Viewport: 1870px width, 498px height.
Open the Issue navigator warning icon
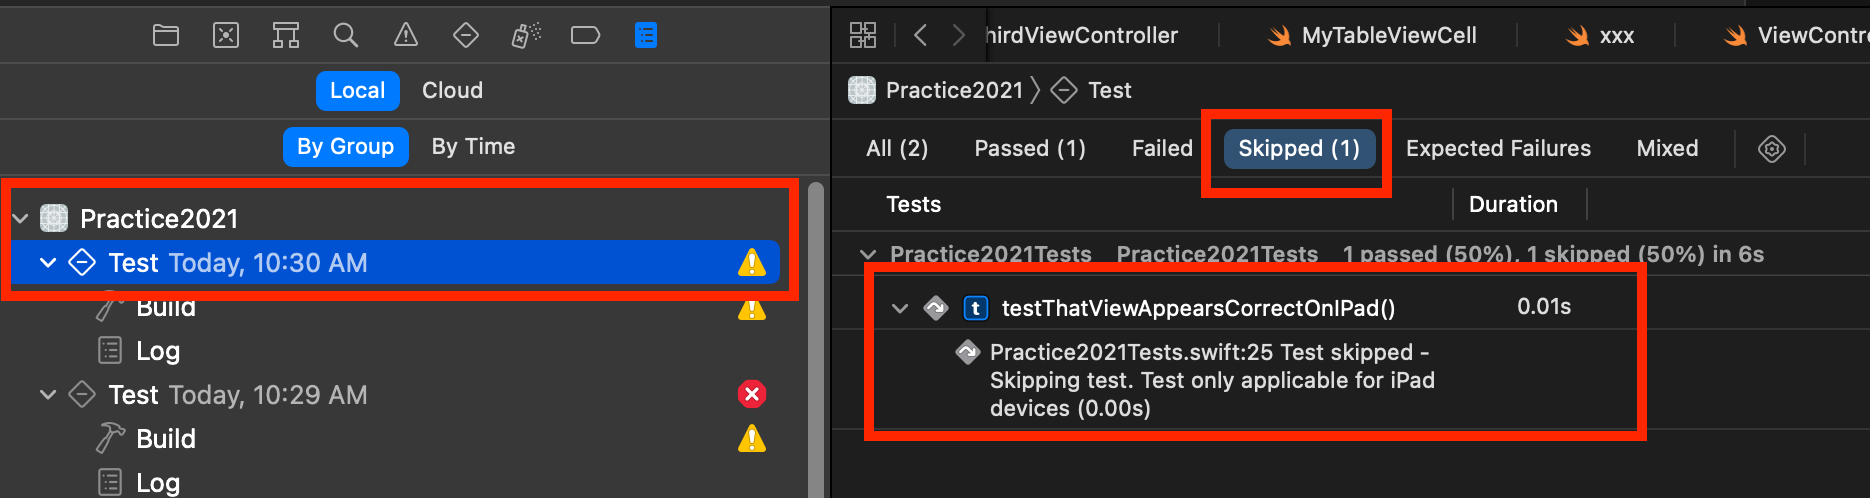click(406, 36)
